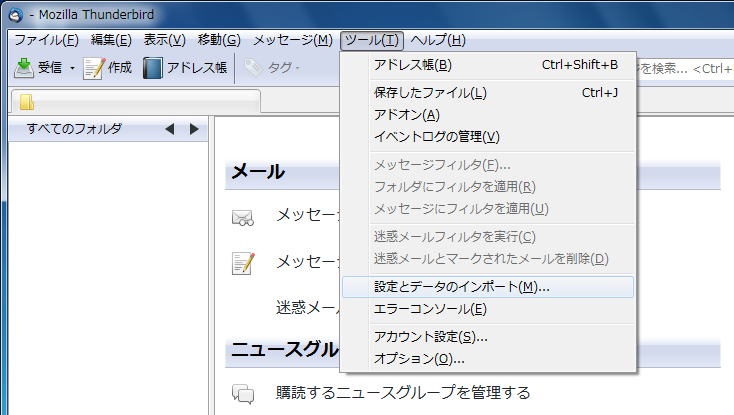Image resolution: width=734 pixels, height=415 pixels.
Task: Click the write message notepad icon
Action: pos(243,263)
